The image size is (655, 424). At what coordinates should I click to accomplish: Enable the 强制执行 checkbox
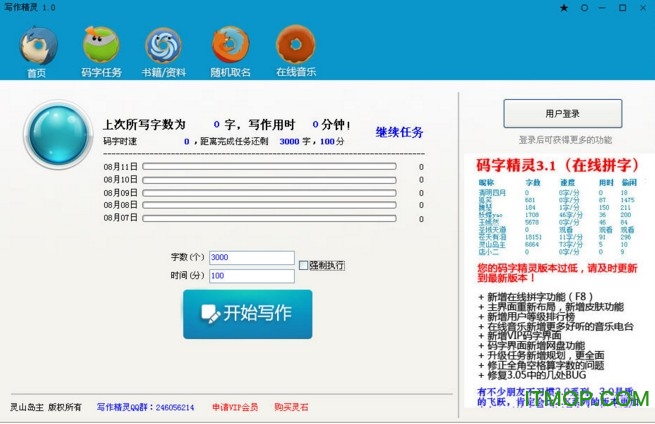[304, 265]
